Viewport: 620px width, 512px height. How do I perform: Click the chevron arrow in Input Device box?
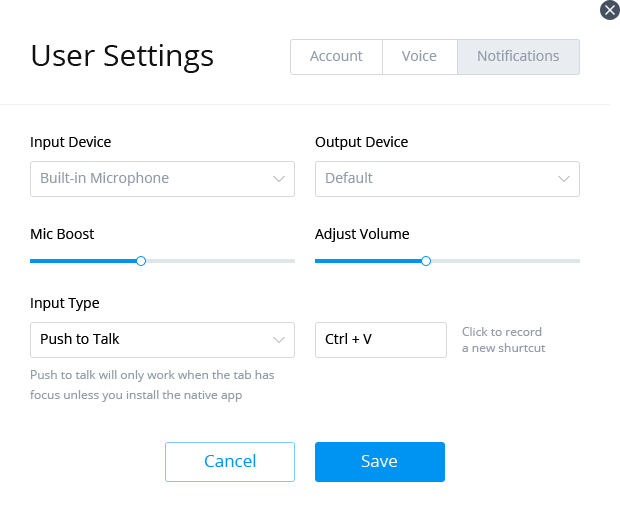(279, 179)
